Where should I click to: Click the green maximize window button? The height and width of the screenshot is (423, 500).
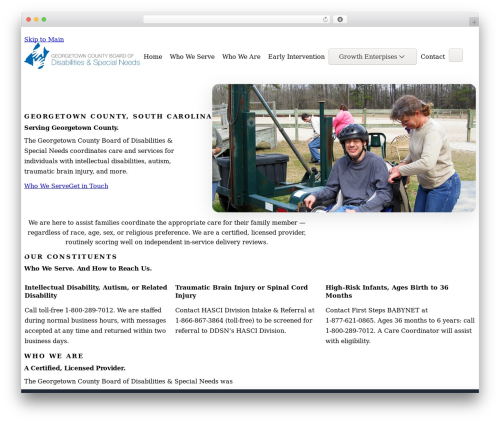[x=44, y=20]
